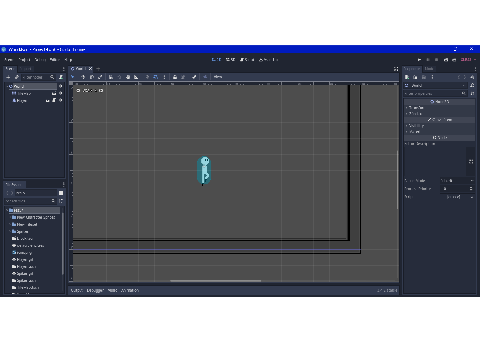480x360 pixels.
Task: Open the Editor menu
Action: coord(54,60)
